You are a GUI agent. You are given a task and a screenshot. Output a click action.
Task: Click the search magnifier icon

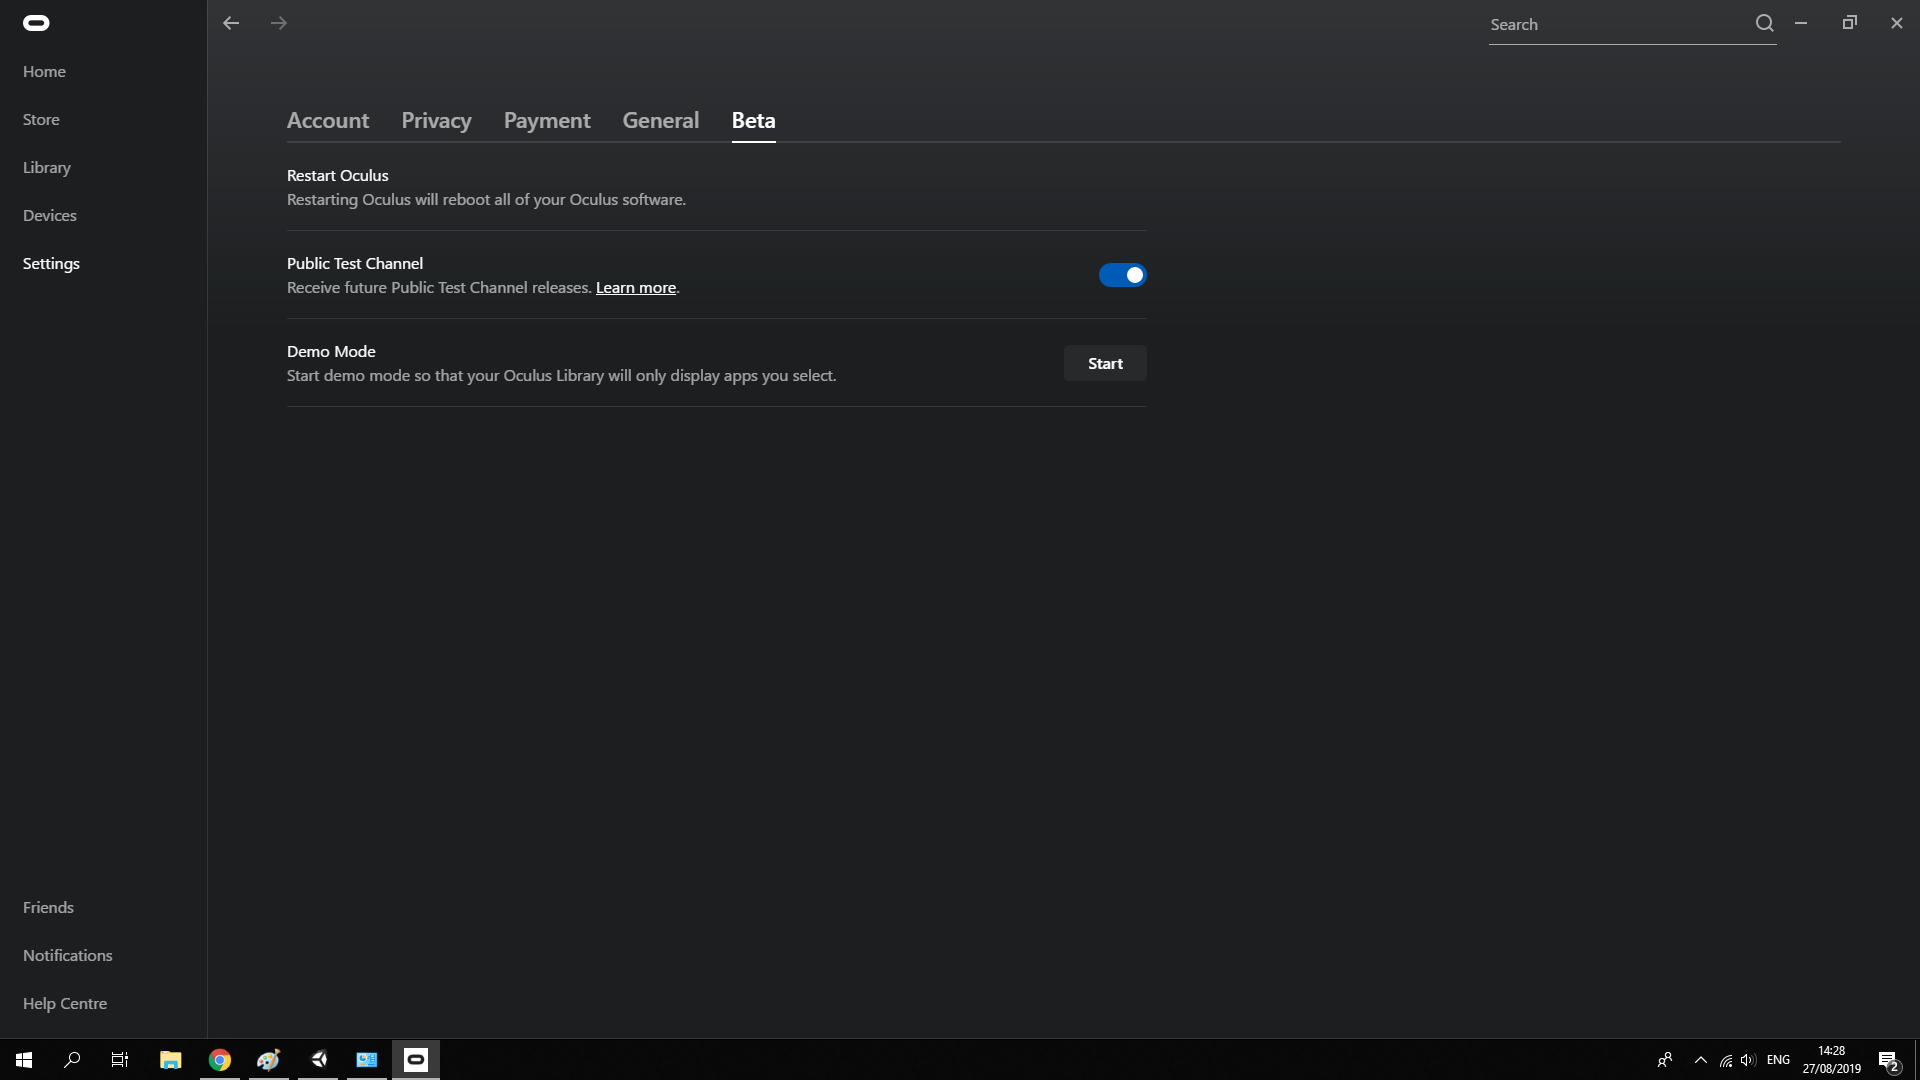tap(1764, 23)
